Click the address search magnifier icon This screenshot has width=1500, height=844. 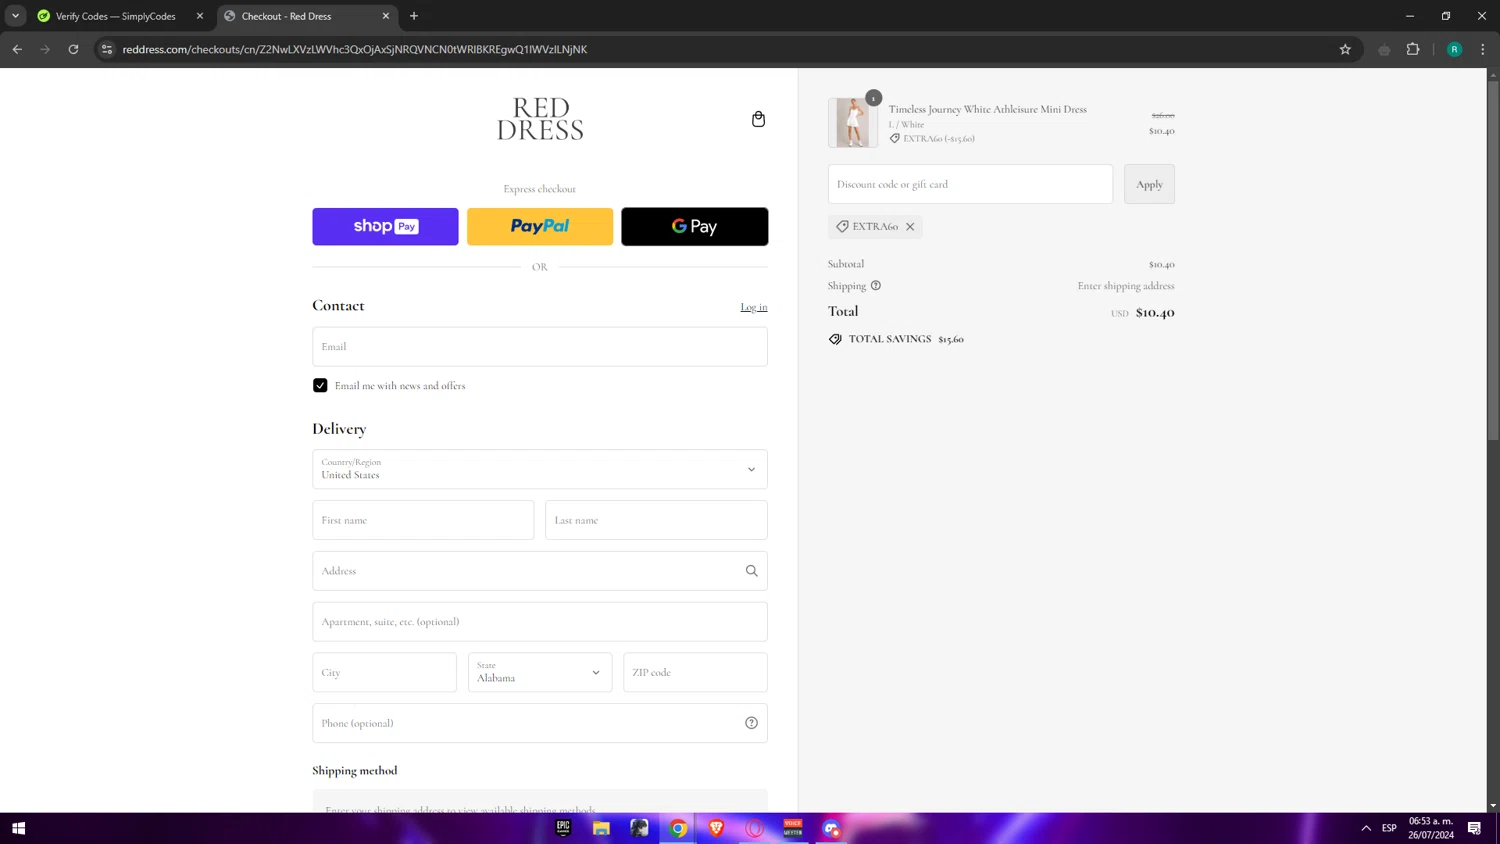pyautogui.click(x=751, y=571)
